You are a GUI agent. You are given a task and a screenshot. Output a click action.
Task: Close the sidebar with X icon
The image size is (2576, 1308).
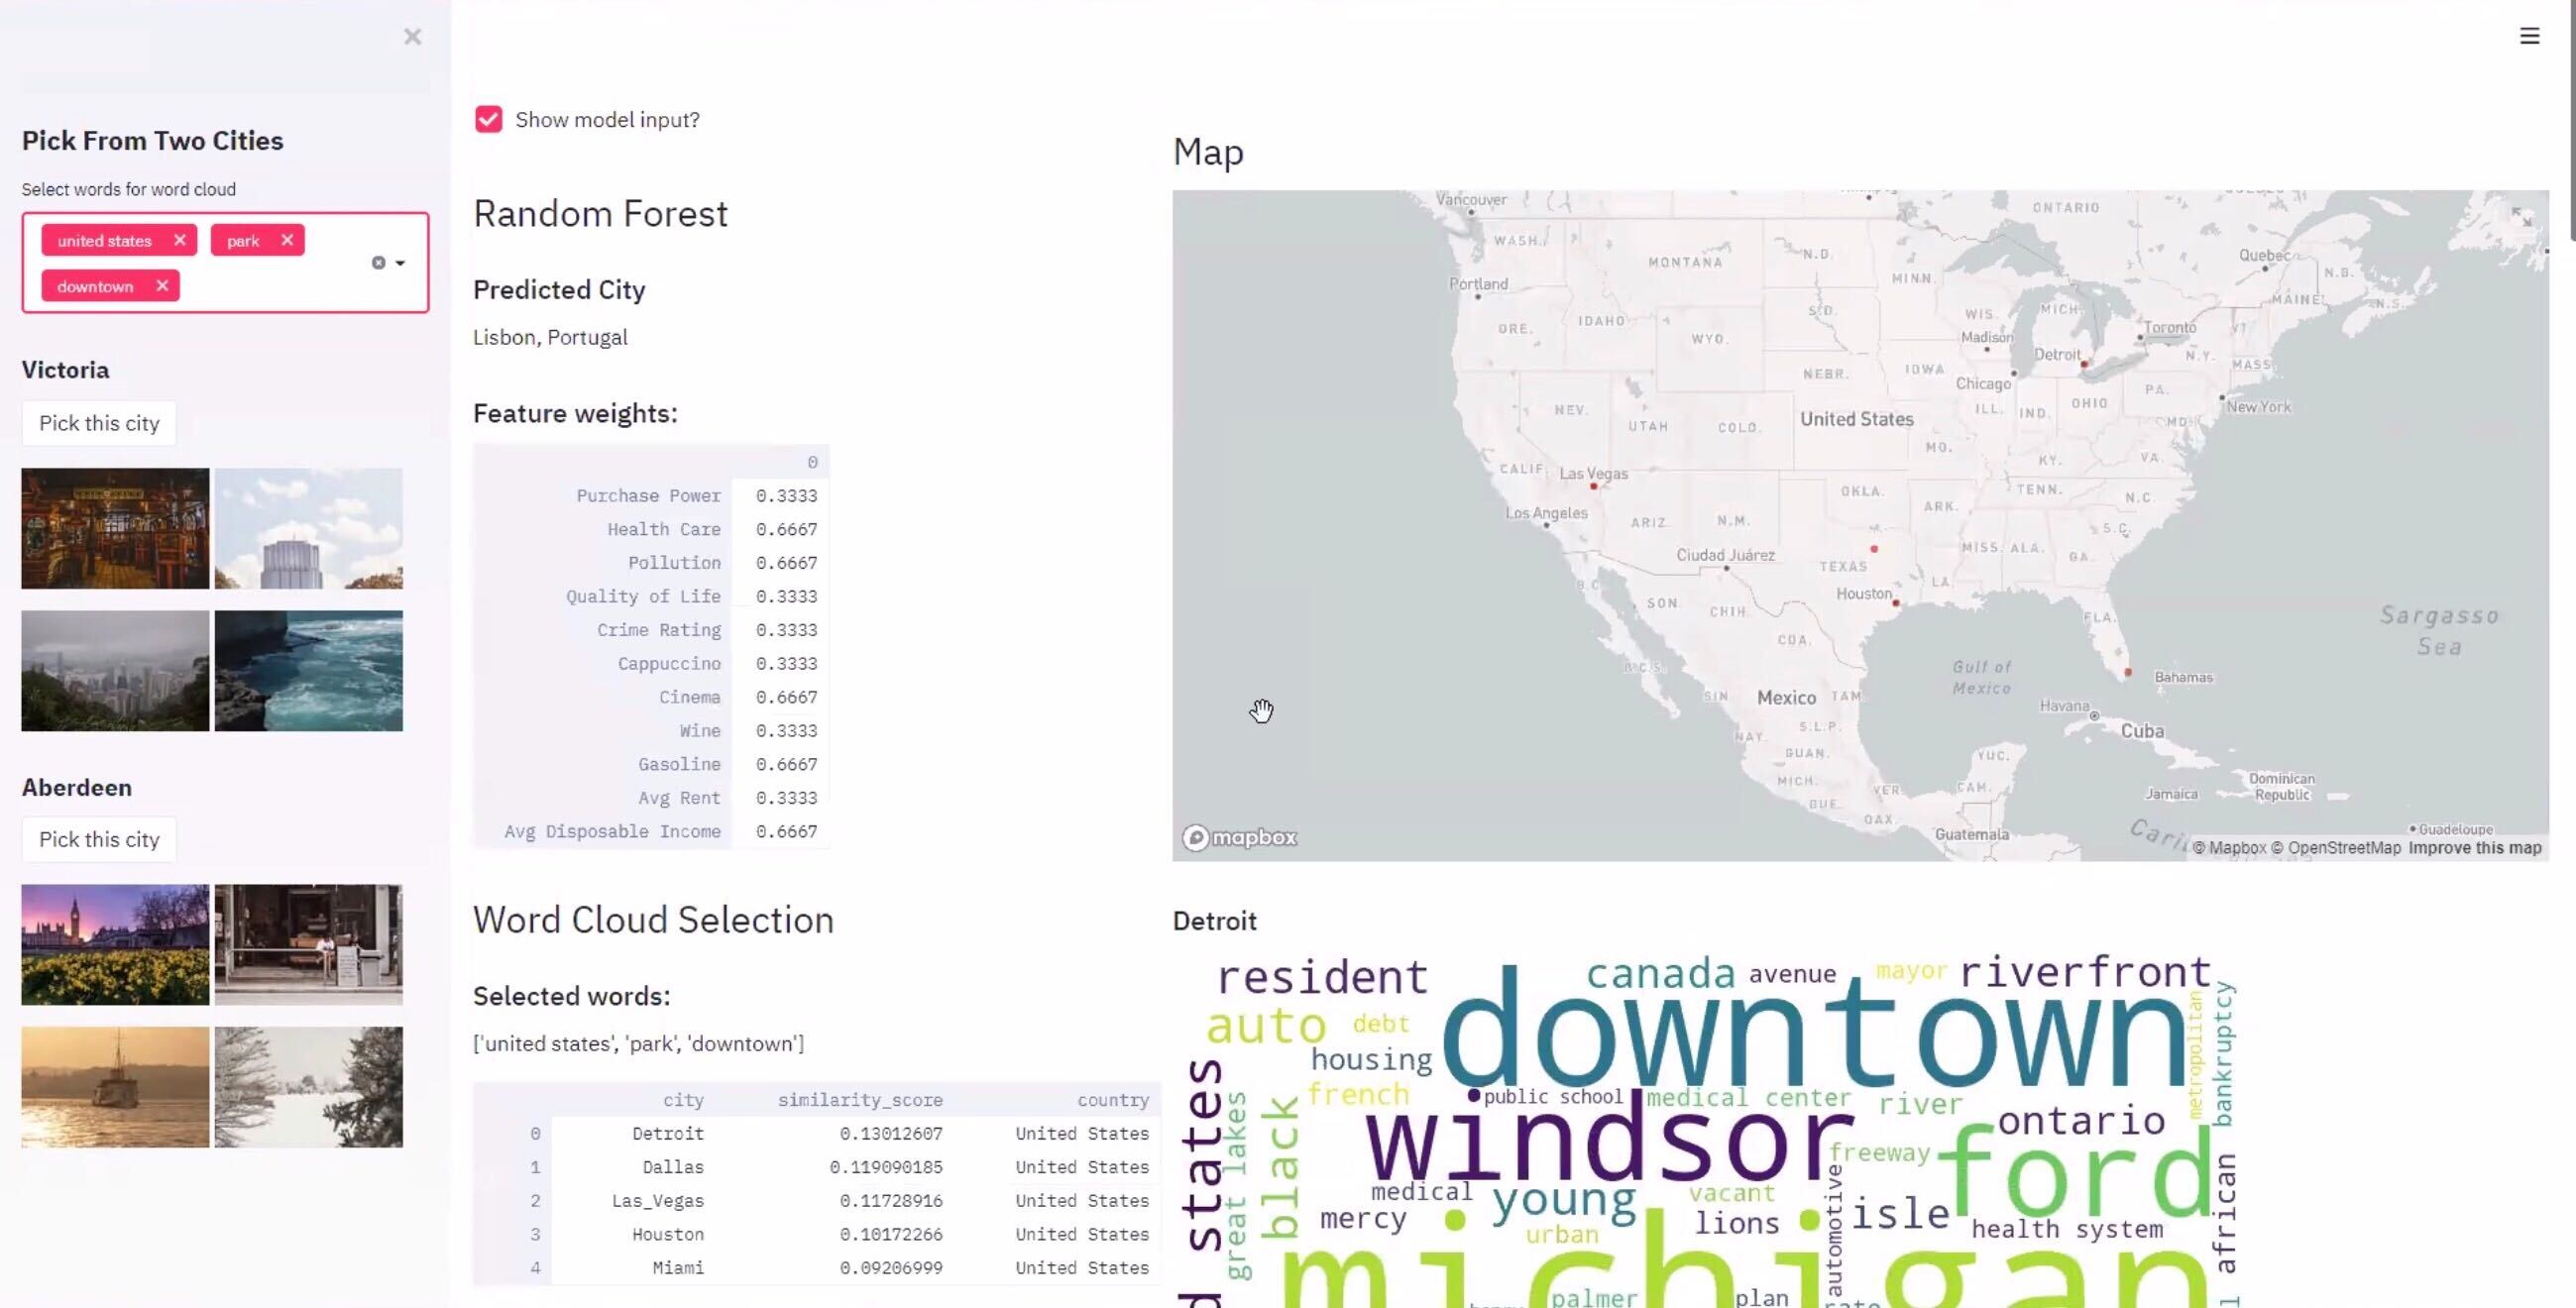[x=412, y=37]
